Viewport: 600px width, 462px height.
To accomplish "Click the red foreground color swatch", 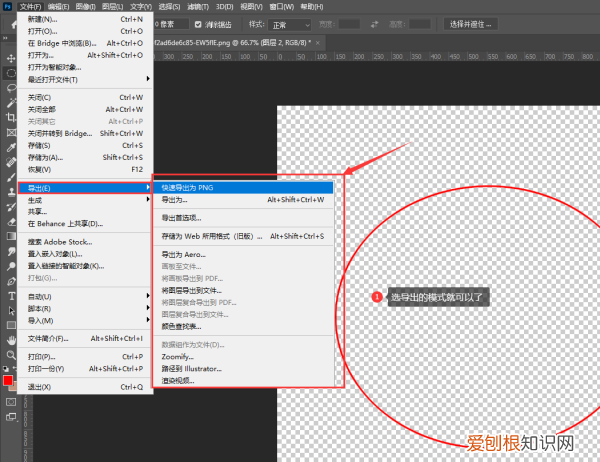I will pyautogui.click(x=8, y=380).
